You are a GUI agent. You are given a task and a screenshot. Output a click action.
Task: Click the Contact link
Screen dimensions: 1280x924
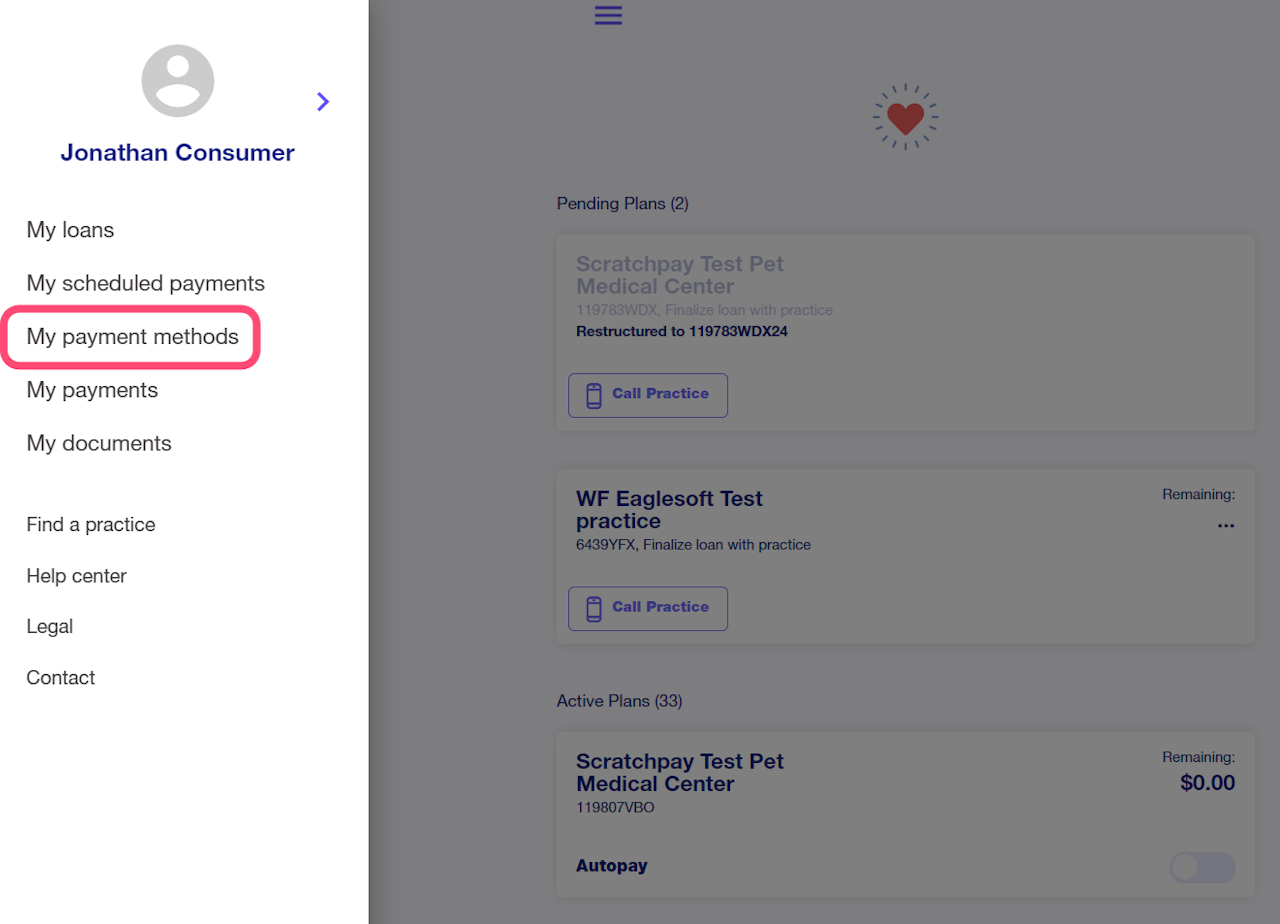pyautogui.click(x=61, y=678)
